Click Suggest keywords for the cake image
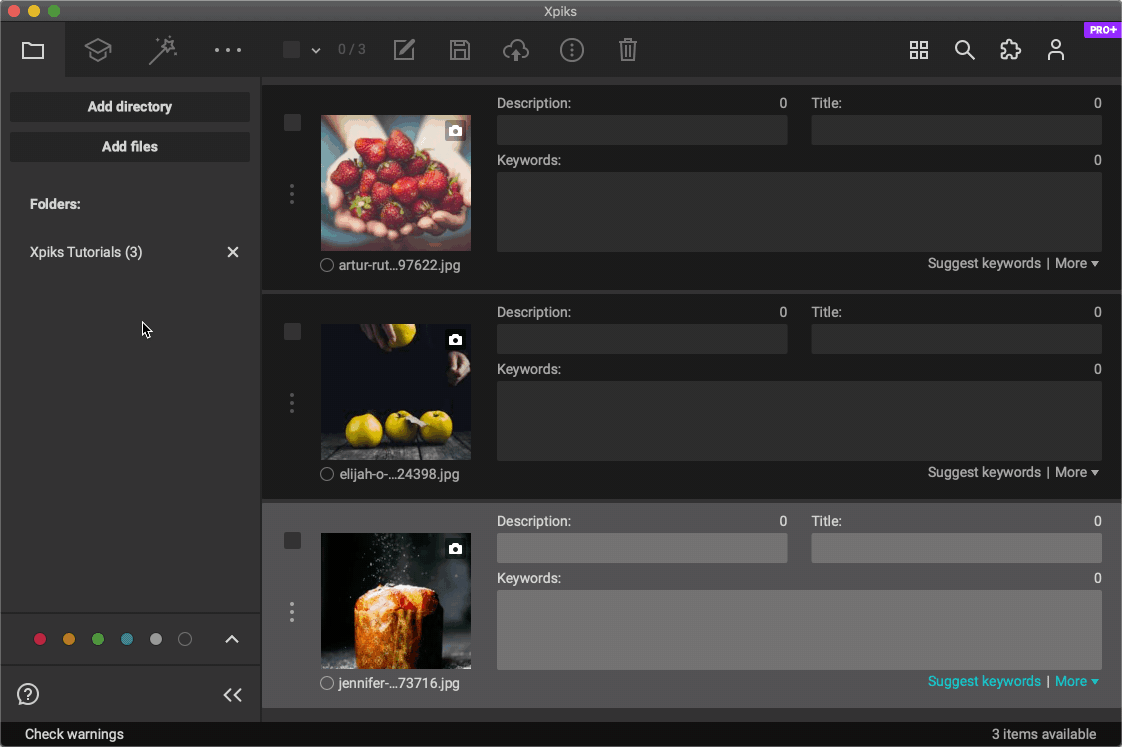This screenshot has height=747, width=1122. (984, 681)
